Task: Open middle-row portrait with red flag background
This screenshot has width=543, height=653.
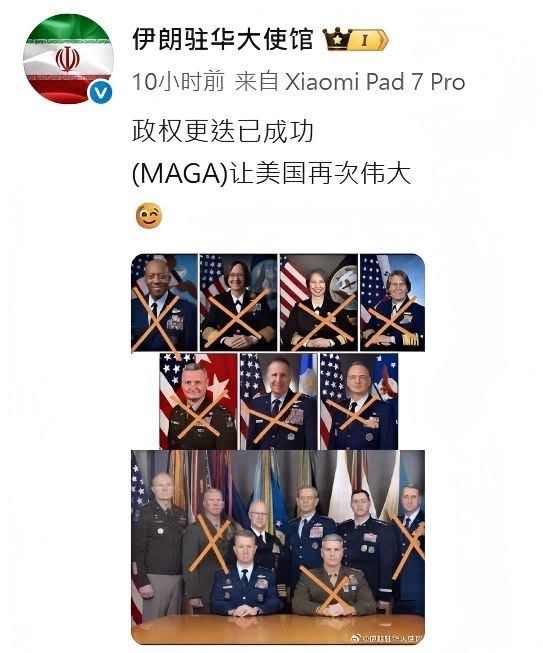Action: click(x=198, y=401)
